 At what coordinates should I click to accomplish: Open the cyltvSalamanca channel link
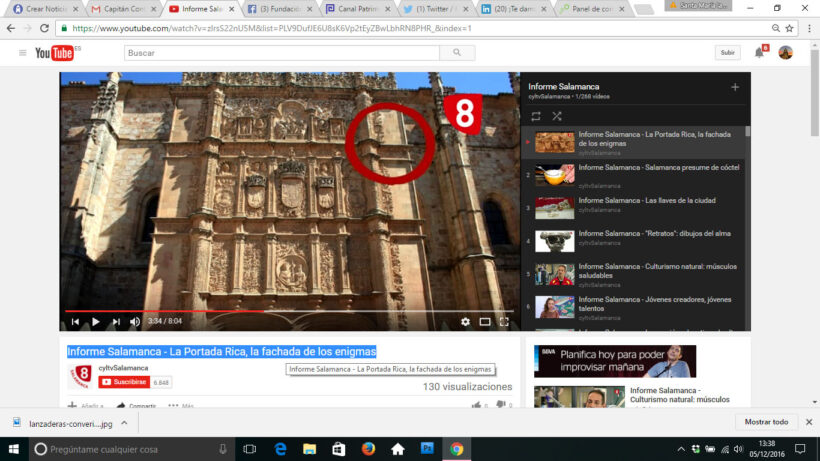pyautogui.click(x=123, y=368)
